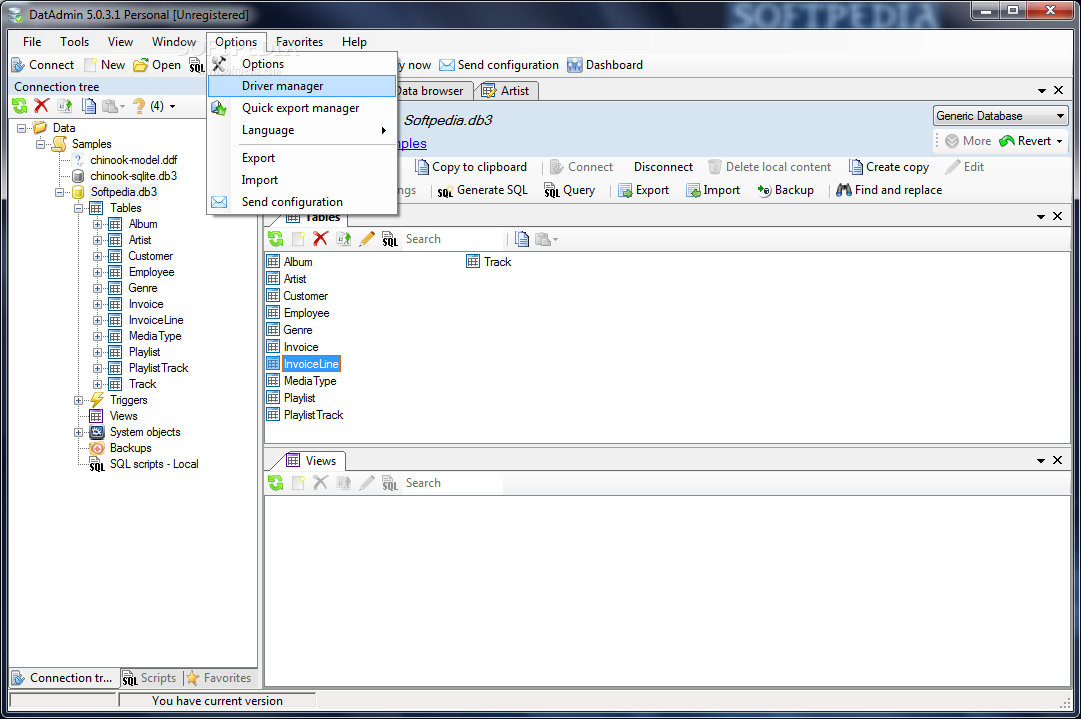Open the File menu
1081x719 pixels.
click(32, 42)
